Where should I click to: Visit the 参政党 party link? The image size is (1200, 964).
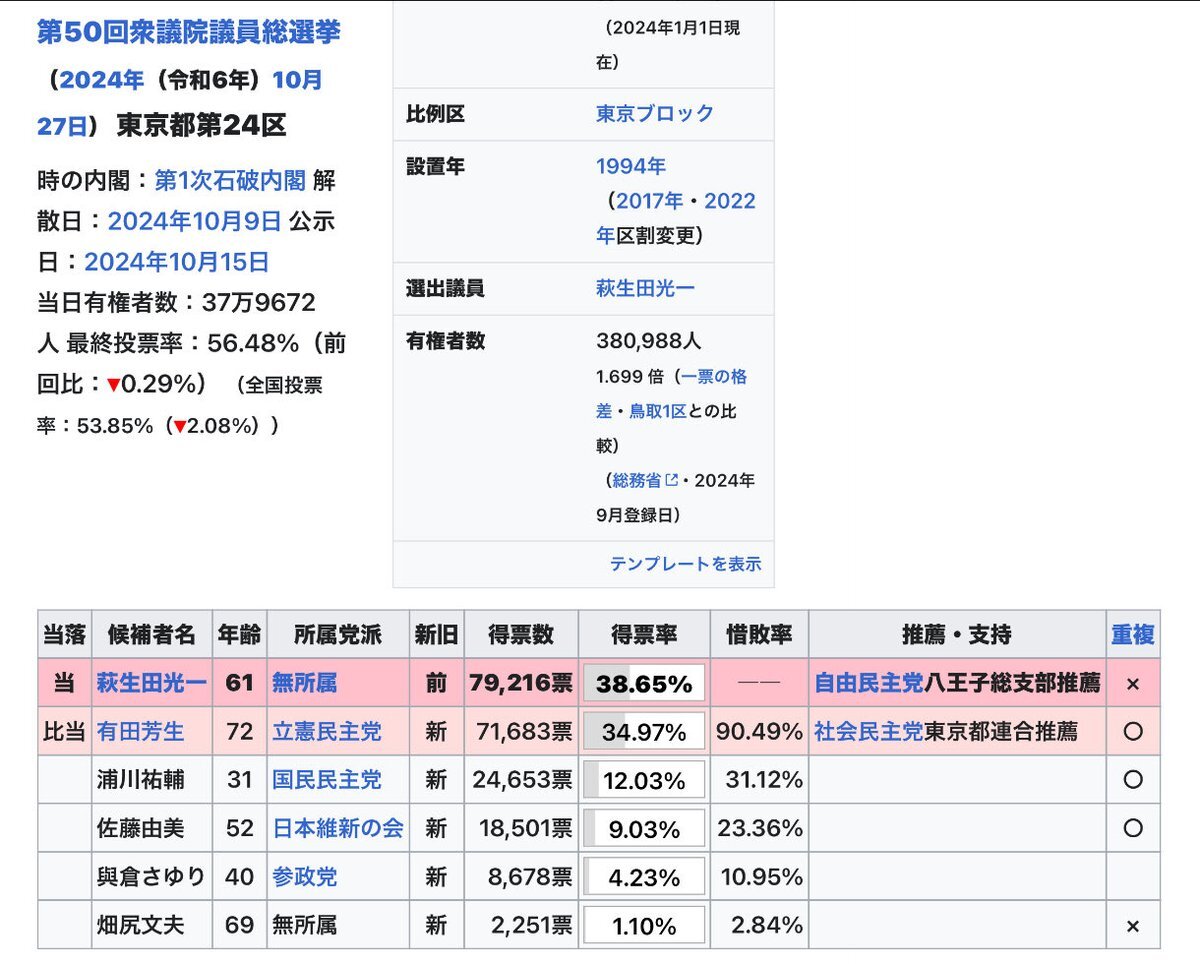click(x=305, y=877)
